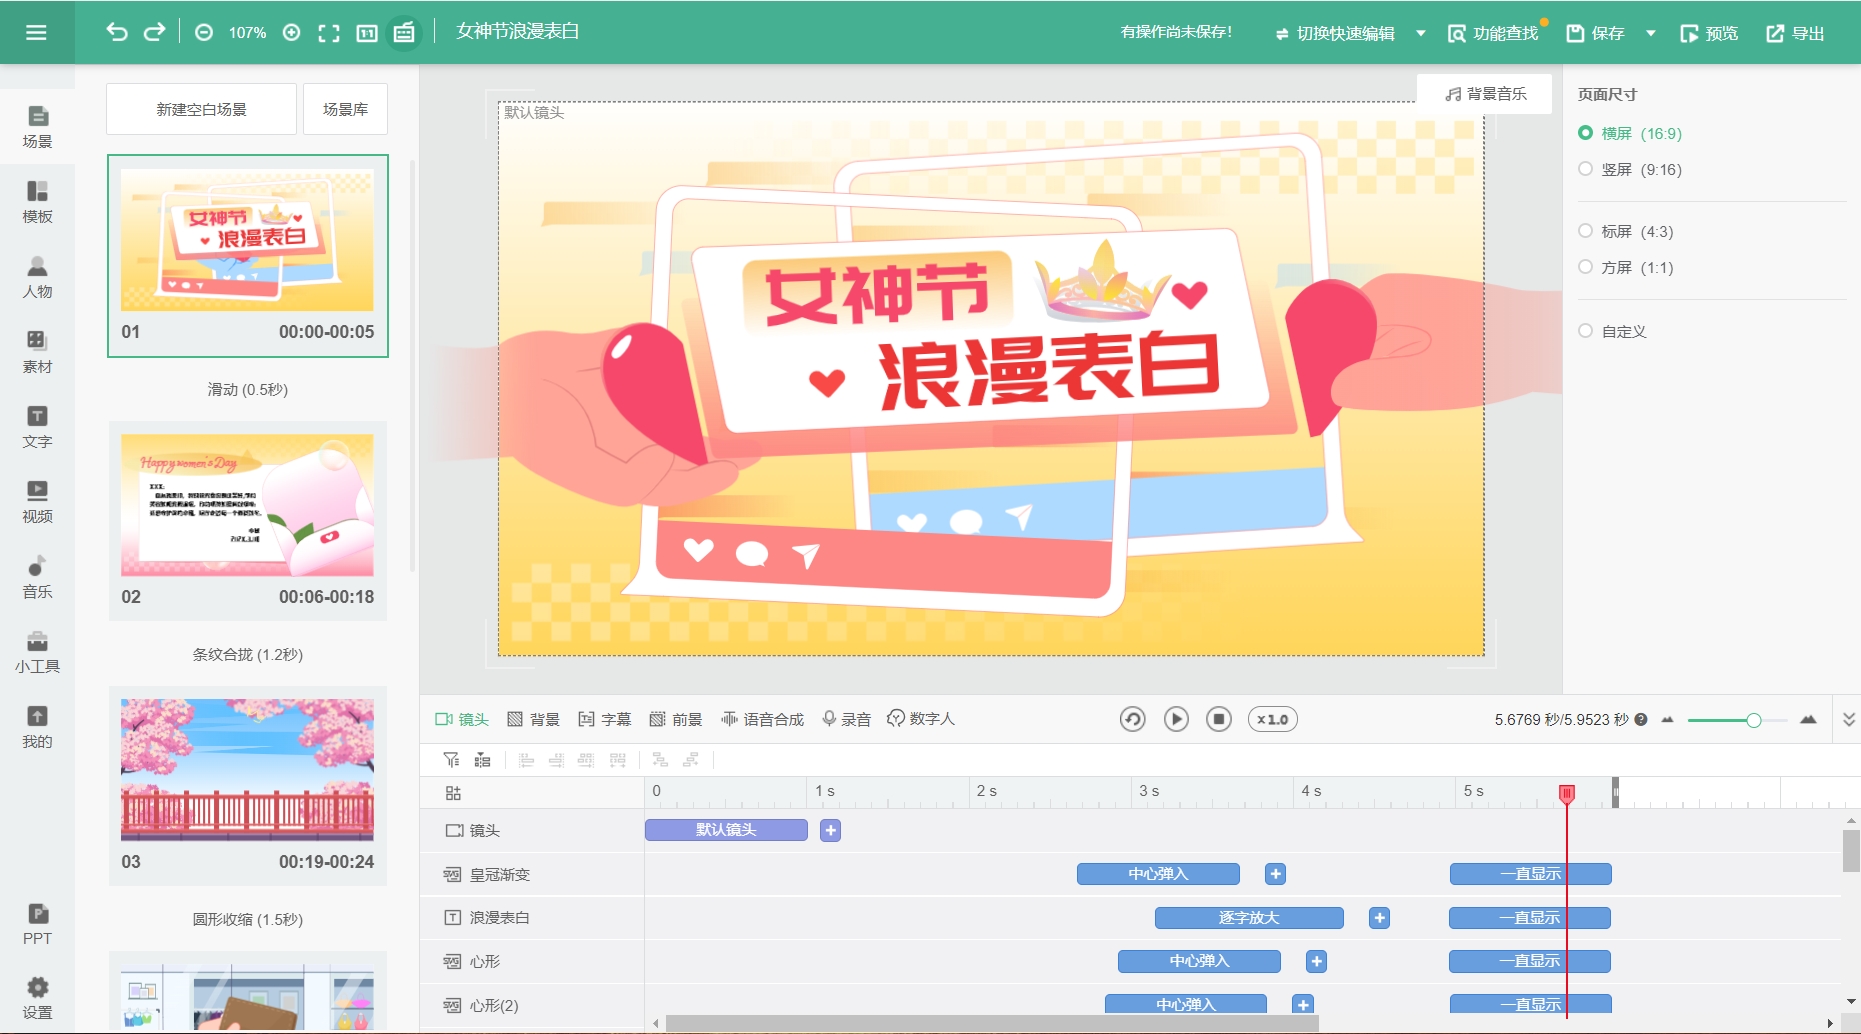Viewport: 1861px width, 1034px height.
Task: Click the timeline grid layout icon
Action: (x=453, y=793)
